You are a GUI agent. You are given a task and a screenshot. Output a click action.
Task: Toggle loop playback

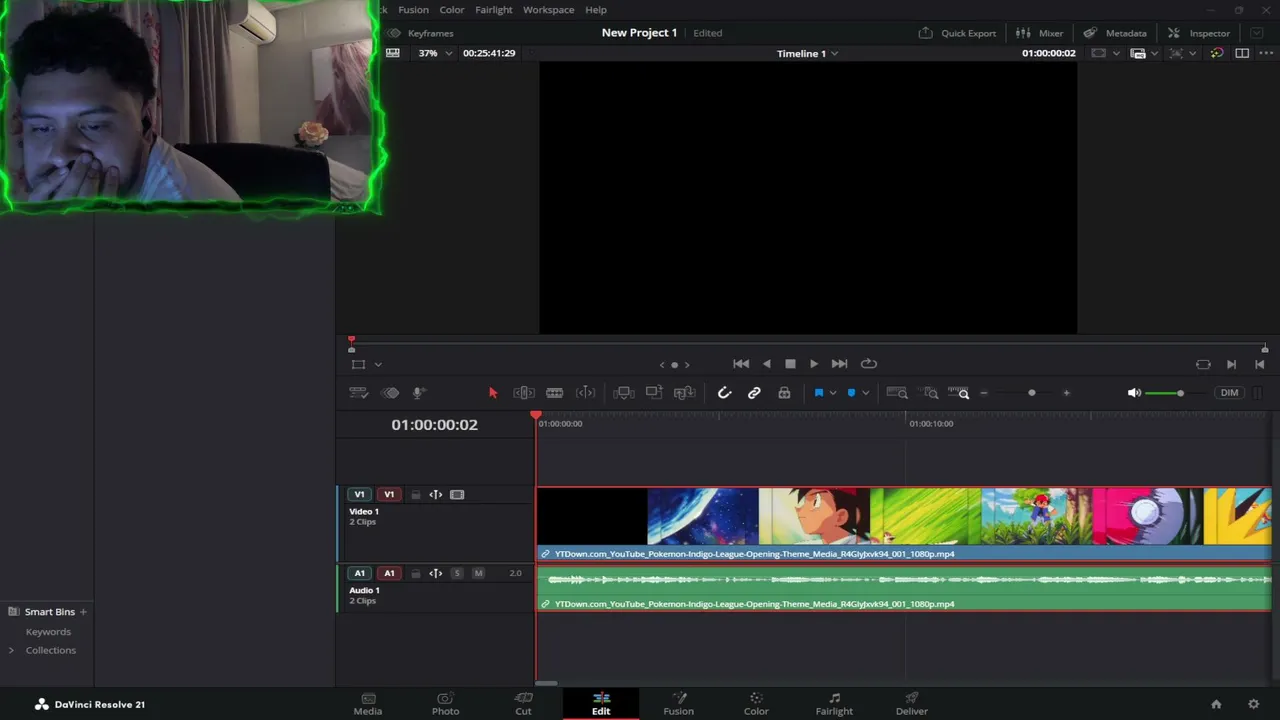pos(869,364)
